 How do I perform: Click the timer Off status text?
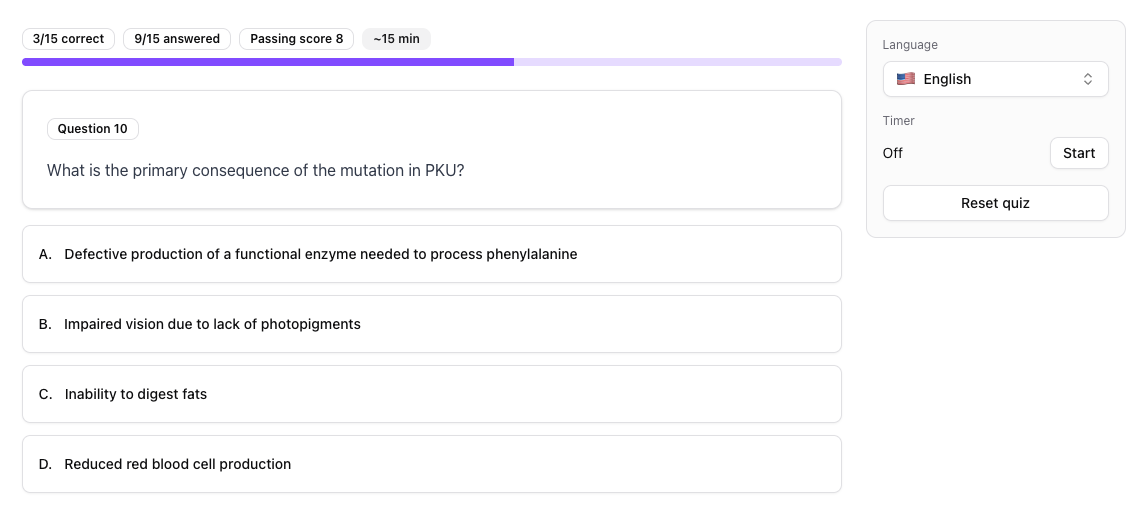(893, 153)
